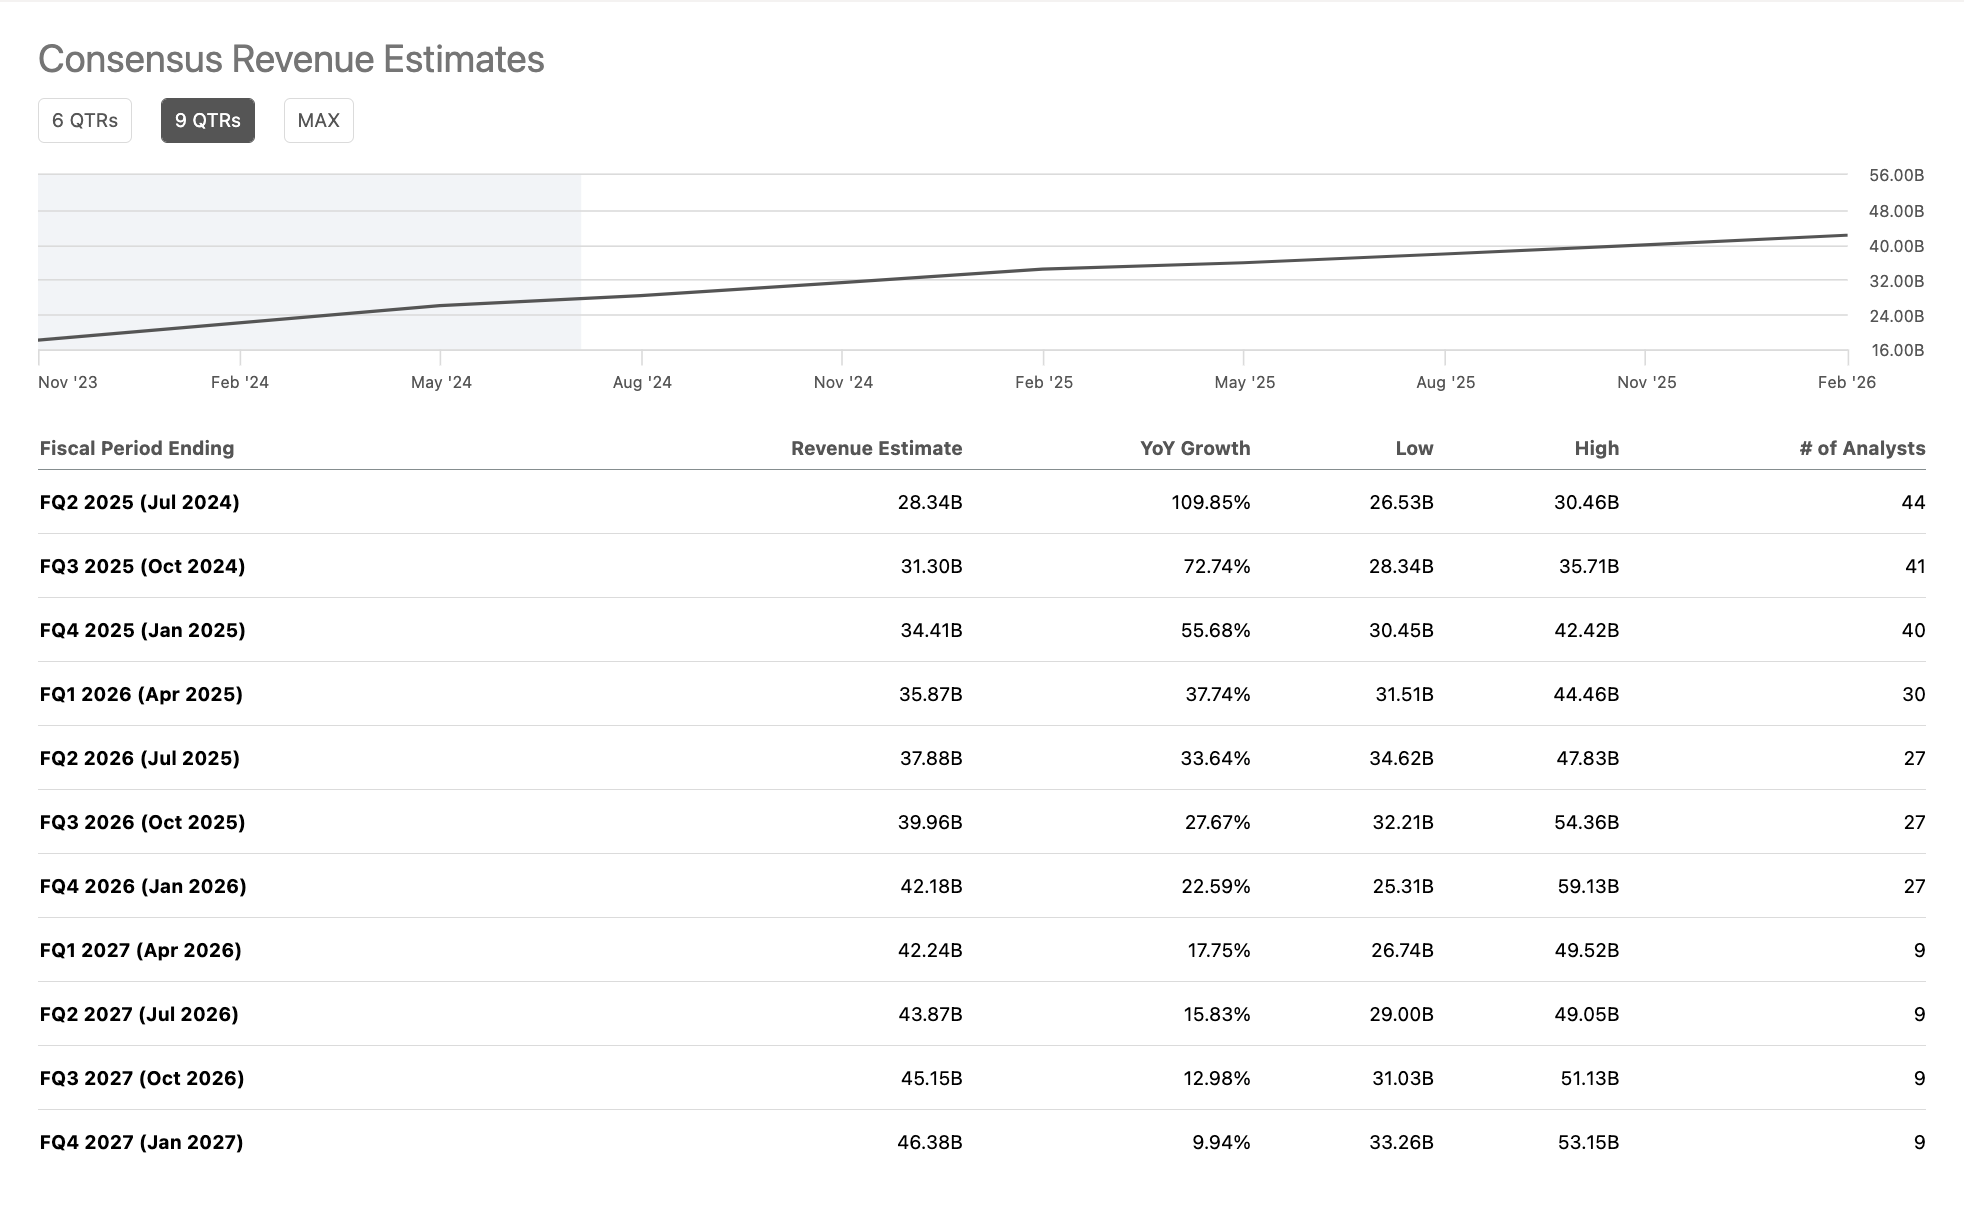Click the 22.59% YoY growth cell
Screen dimensions: 1964x1206
(1216, 886)
